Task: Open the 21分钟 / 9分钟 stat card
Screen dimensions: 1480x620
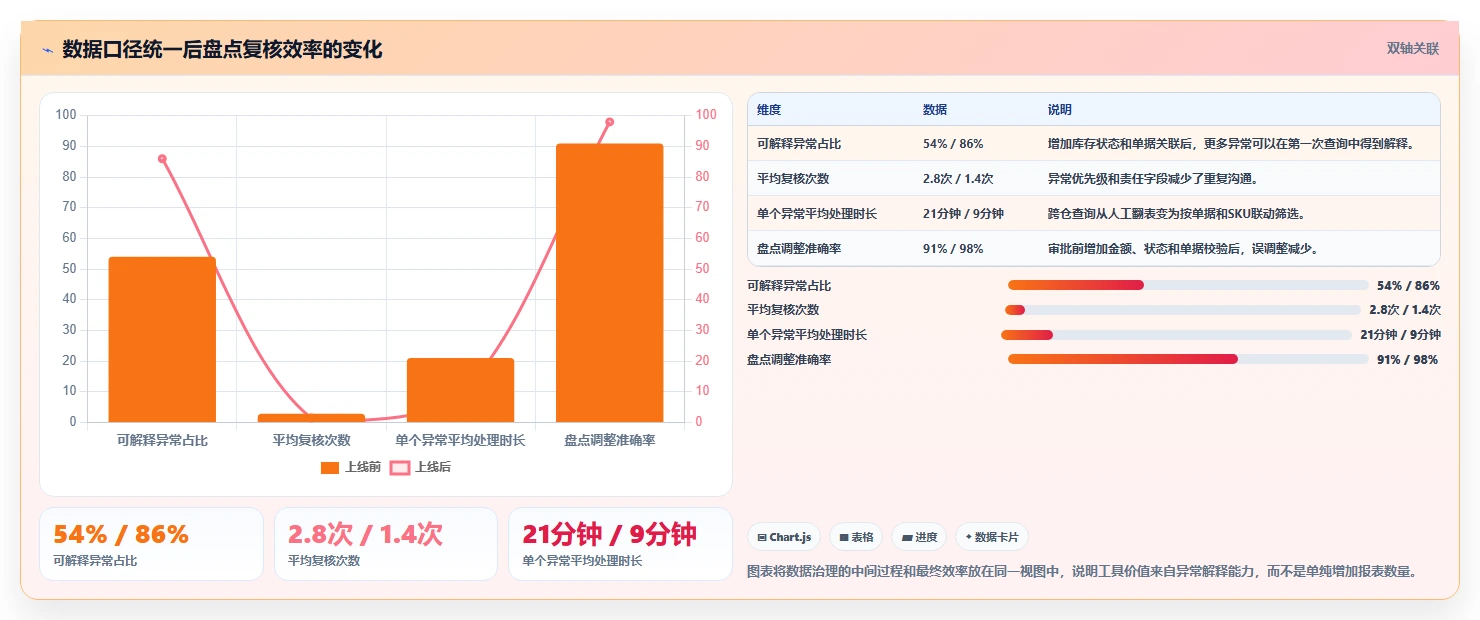Action: (620, 544)
